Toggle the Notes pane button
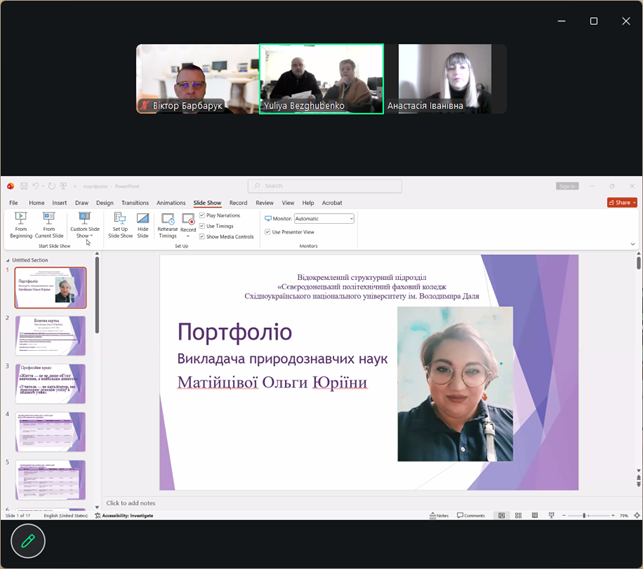Screen dimensions: 643x569 [x=439, y=515]
